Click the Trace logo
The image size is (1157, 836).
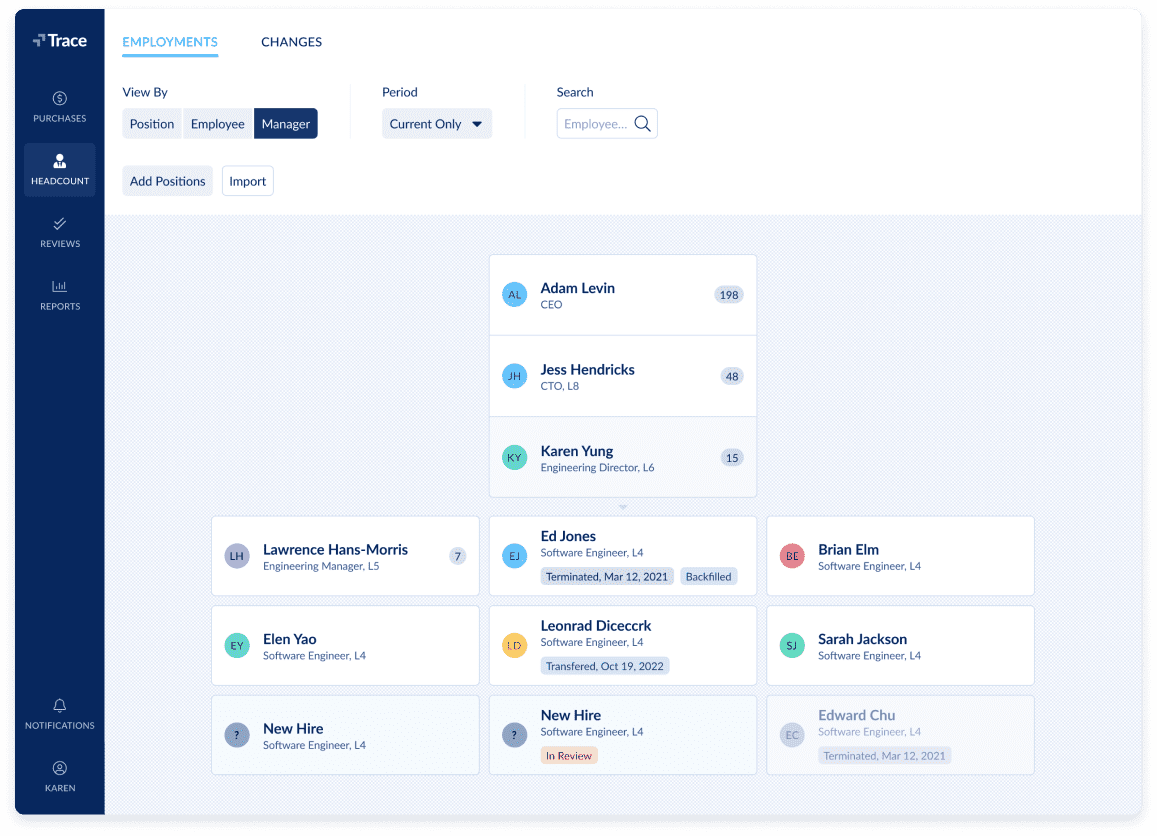pos(60,41)
